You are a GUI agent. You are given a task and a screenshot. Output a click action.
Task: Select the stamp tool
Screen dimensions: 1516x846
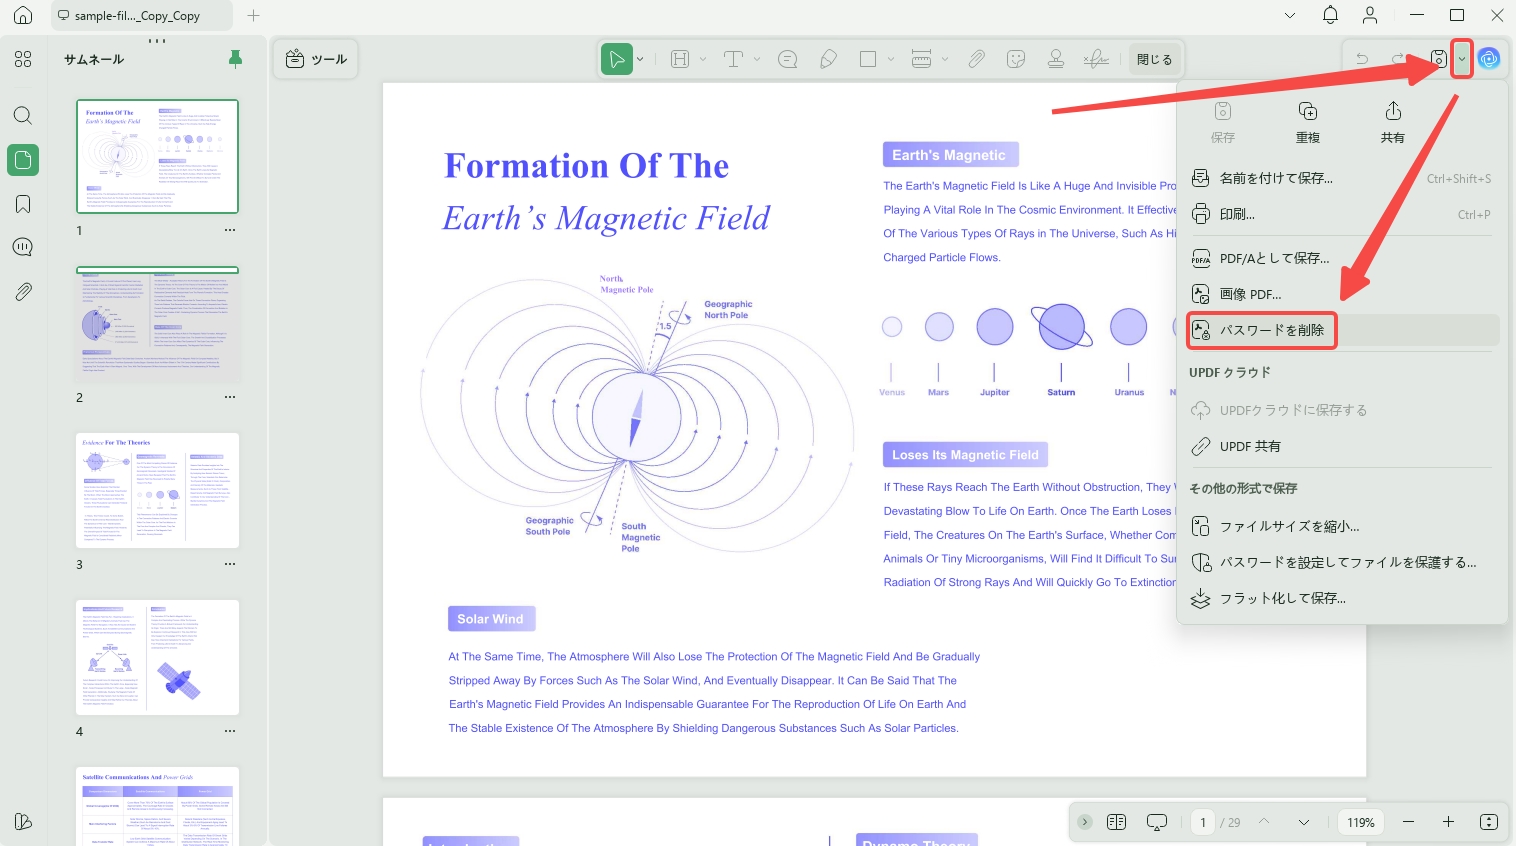(x=1056, y=59)
